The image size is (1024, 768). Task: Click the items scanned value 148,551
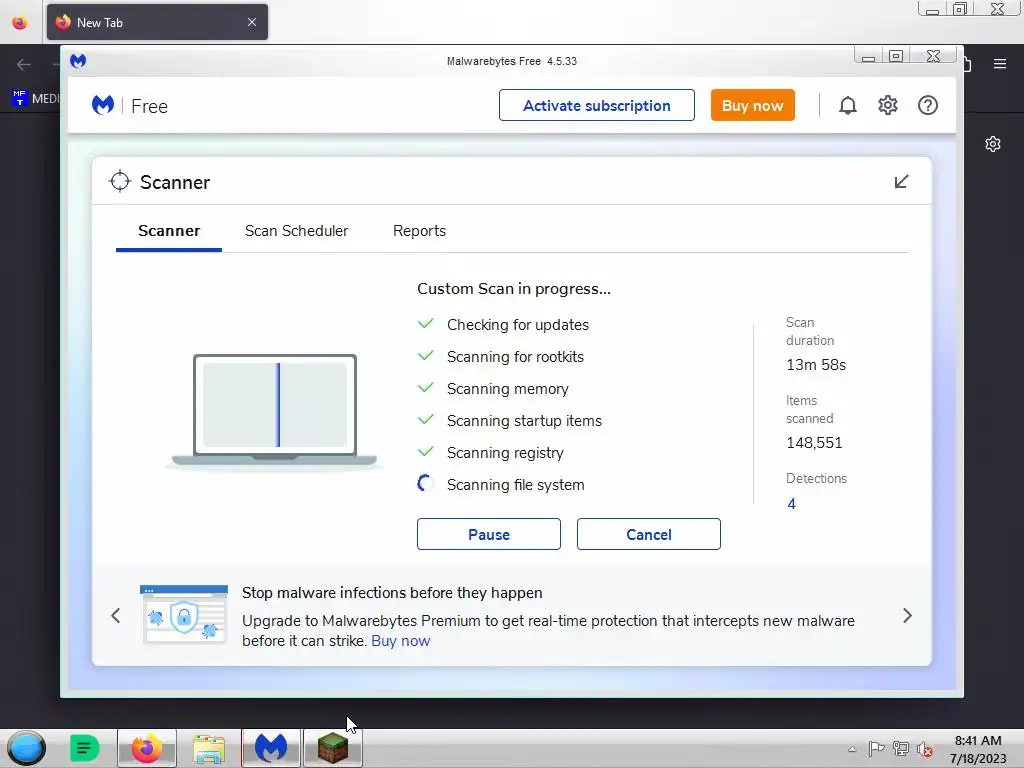pos(814,443)
